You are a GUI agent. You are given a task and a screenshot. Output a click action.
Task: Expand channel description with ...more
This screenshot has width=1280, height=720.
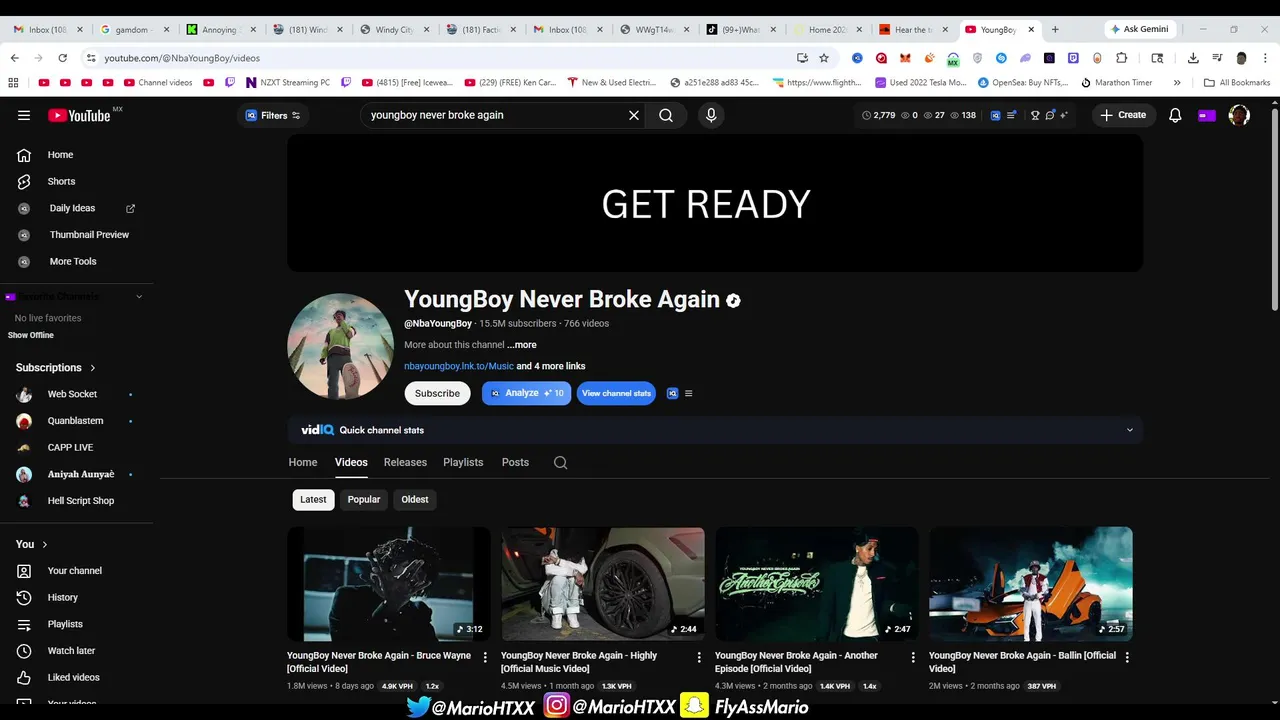click(x=522, y=345)
